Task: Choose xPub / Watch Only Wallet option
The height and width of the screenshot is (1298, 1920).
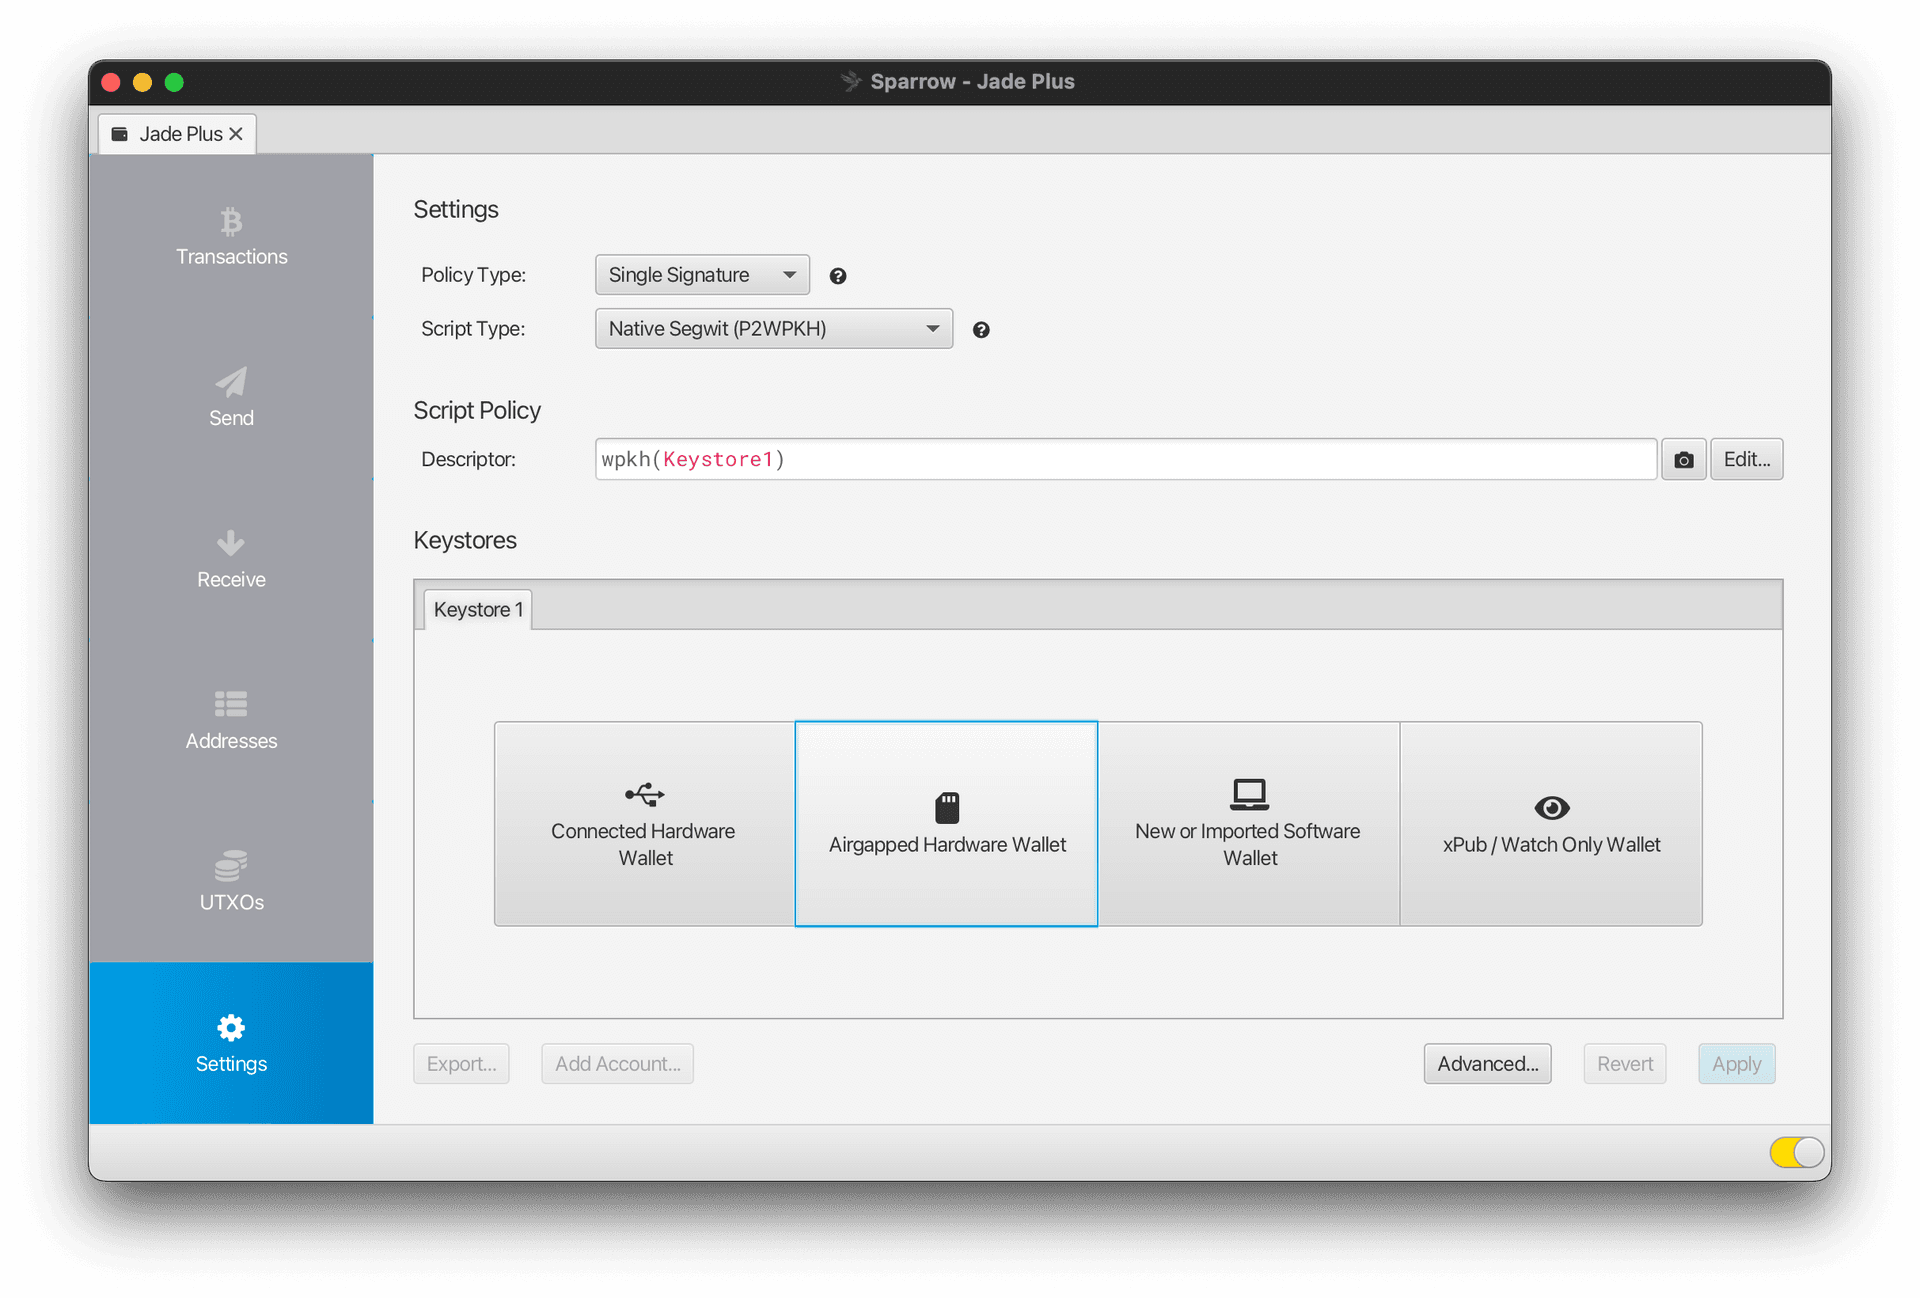Action: pyautogui.click(x=1551, y=824)
